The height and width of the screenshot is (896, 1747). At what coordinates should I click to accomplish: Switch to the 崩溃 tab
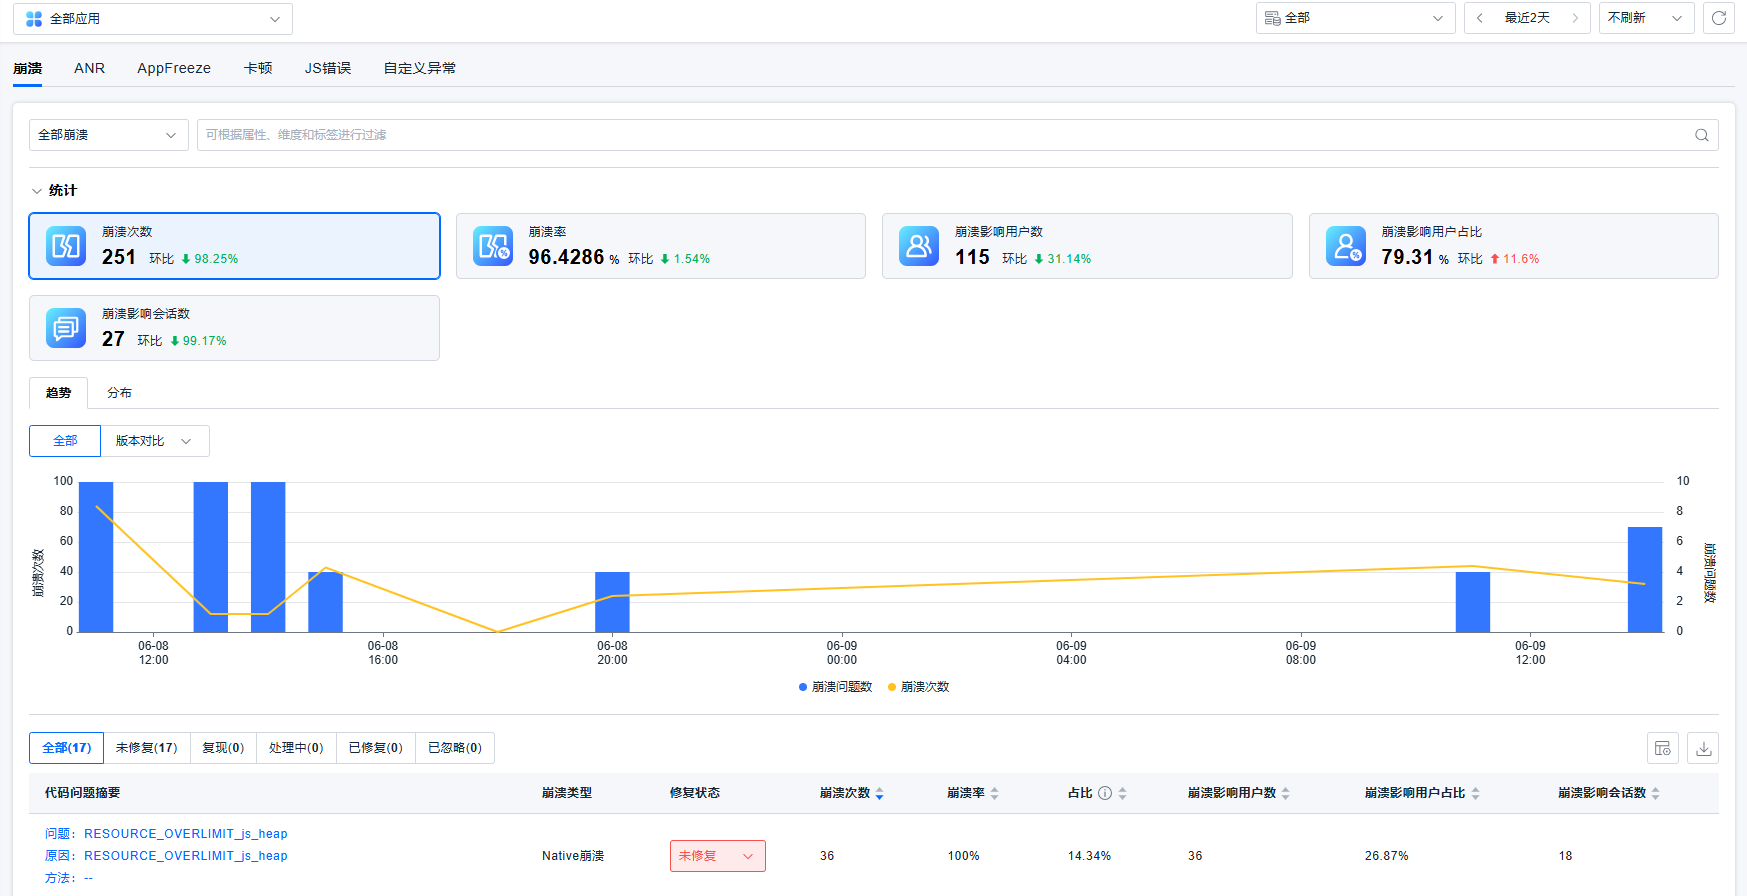coord(28,68)
